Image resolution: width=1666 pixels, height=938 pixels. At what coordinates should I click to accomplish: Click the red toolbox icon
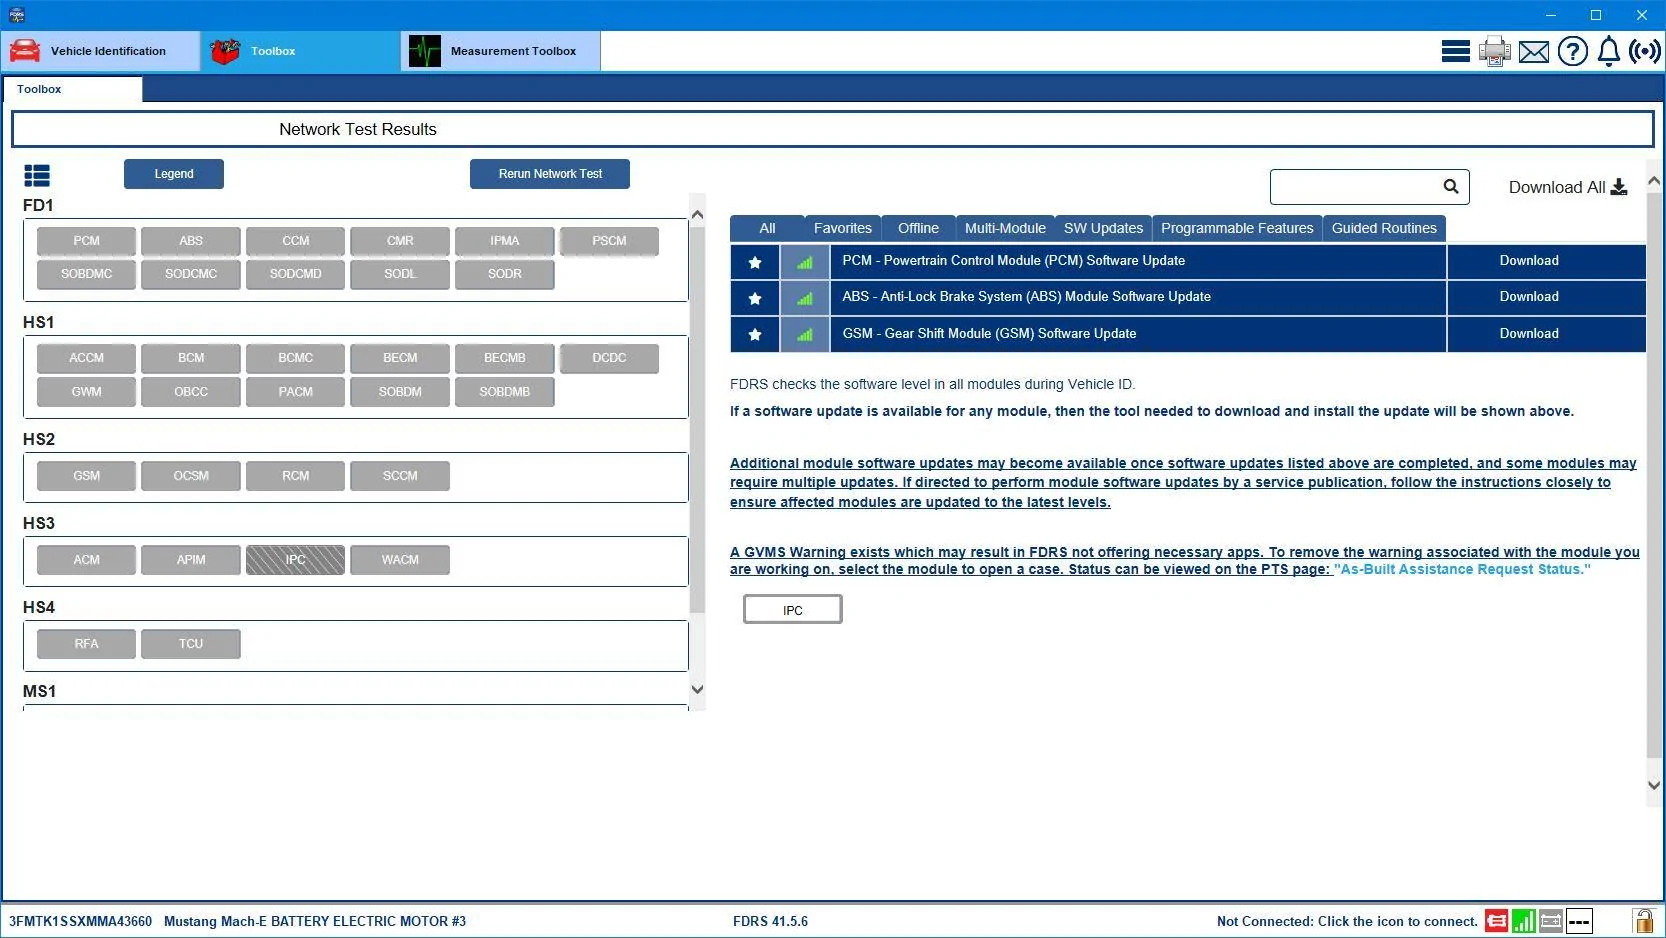(x=225, y=51)
